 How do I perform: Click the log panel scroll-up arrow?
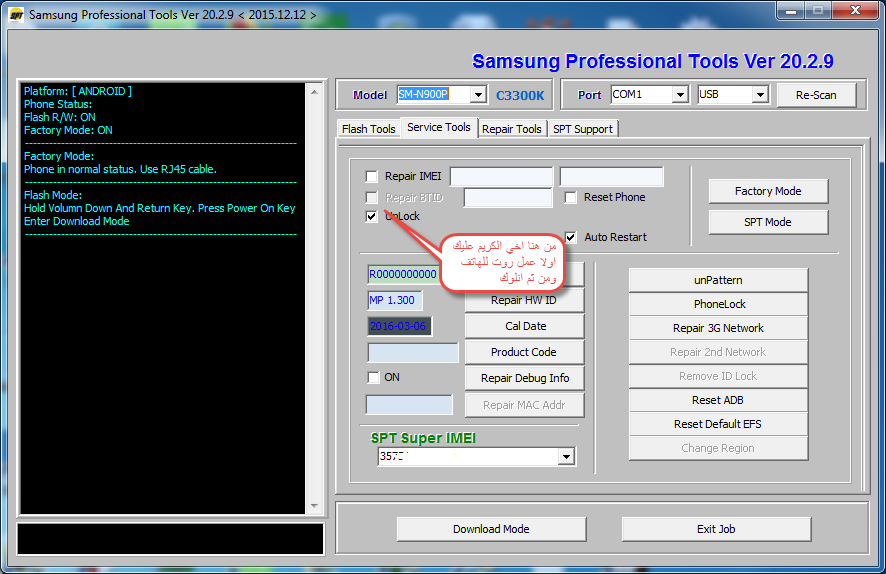(315, 92)
